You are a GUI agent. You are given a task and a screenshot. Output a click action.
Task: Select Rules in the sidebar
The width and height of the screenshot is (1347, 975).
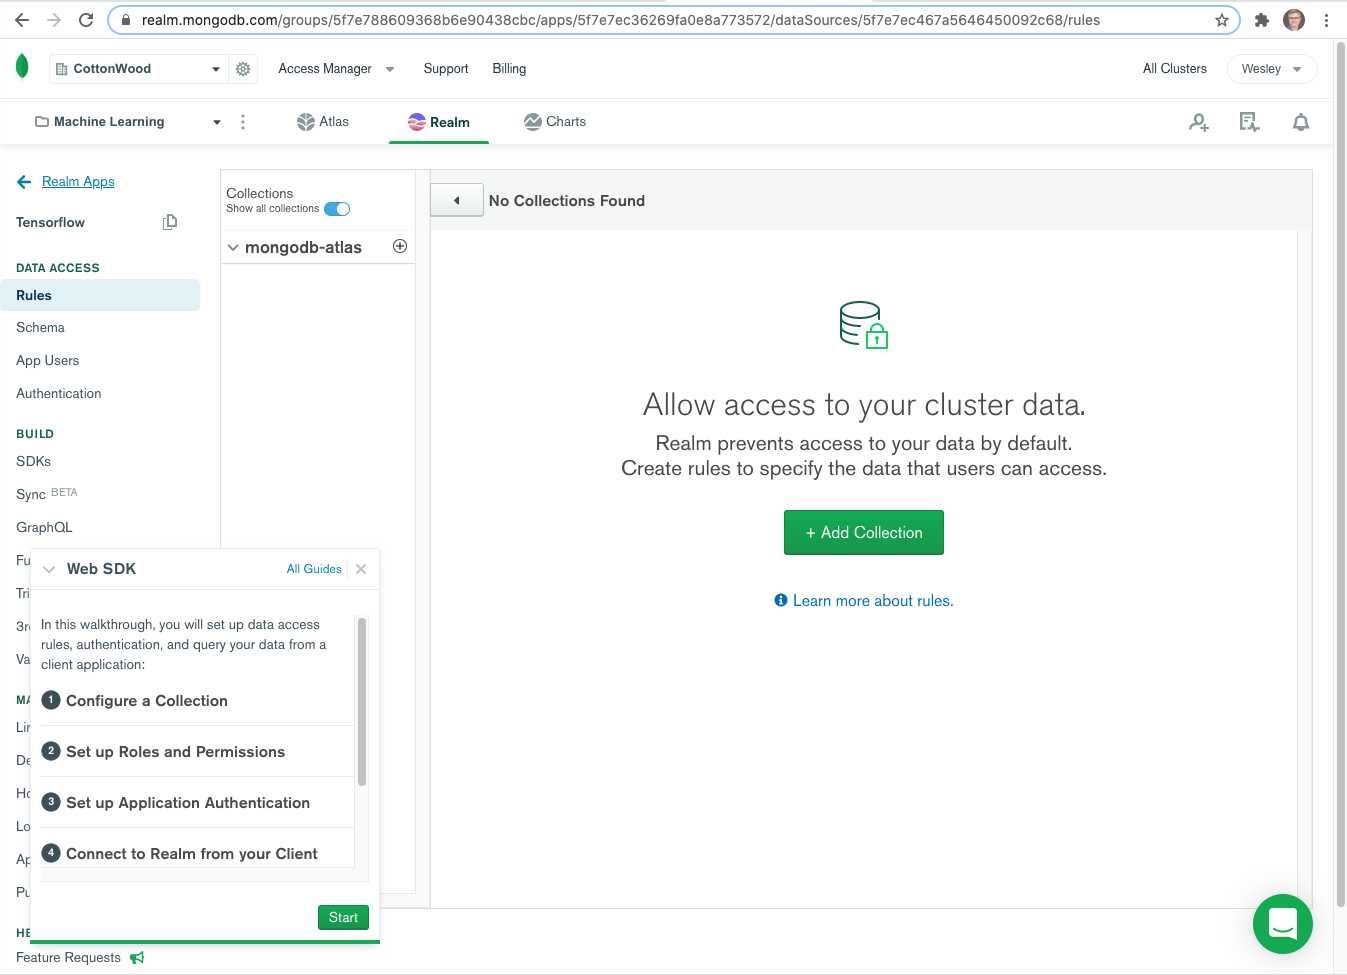pos(100,295)
